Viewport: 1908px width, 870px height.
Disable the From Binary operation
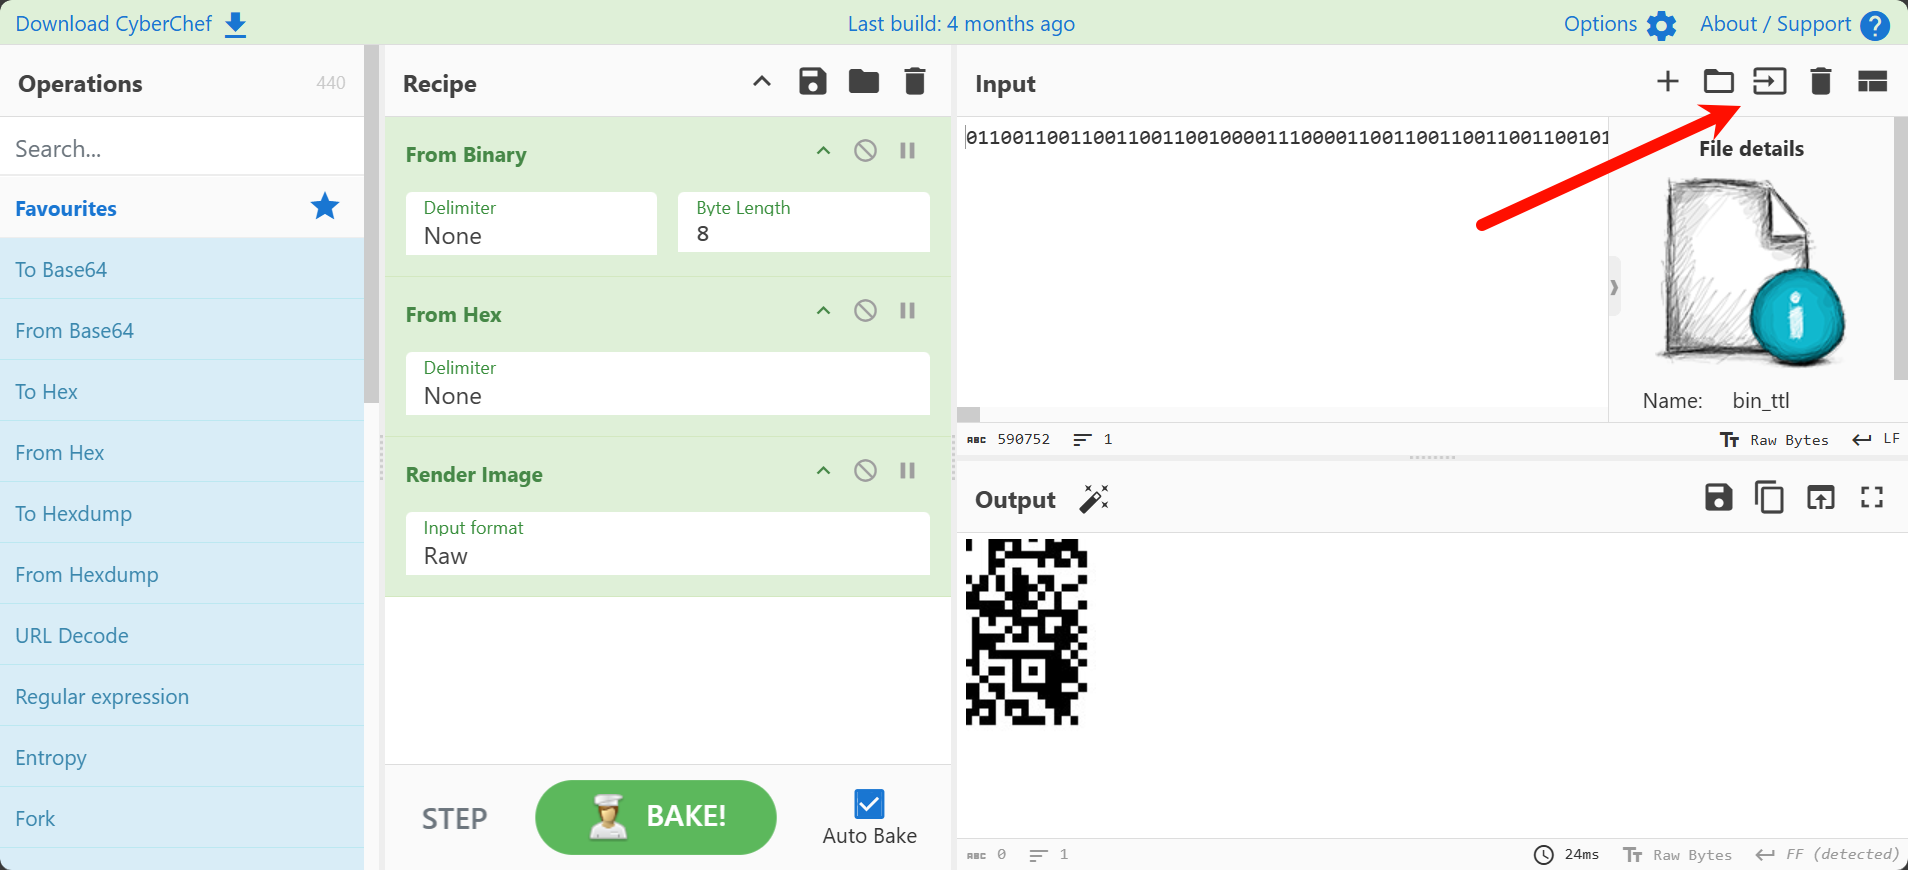pyautogui.click(x=865, y=151)
